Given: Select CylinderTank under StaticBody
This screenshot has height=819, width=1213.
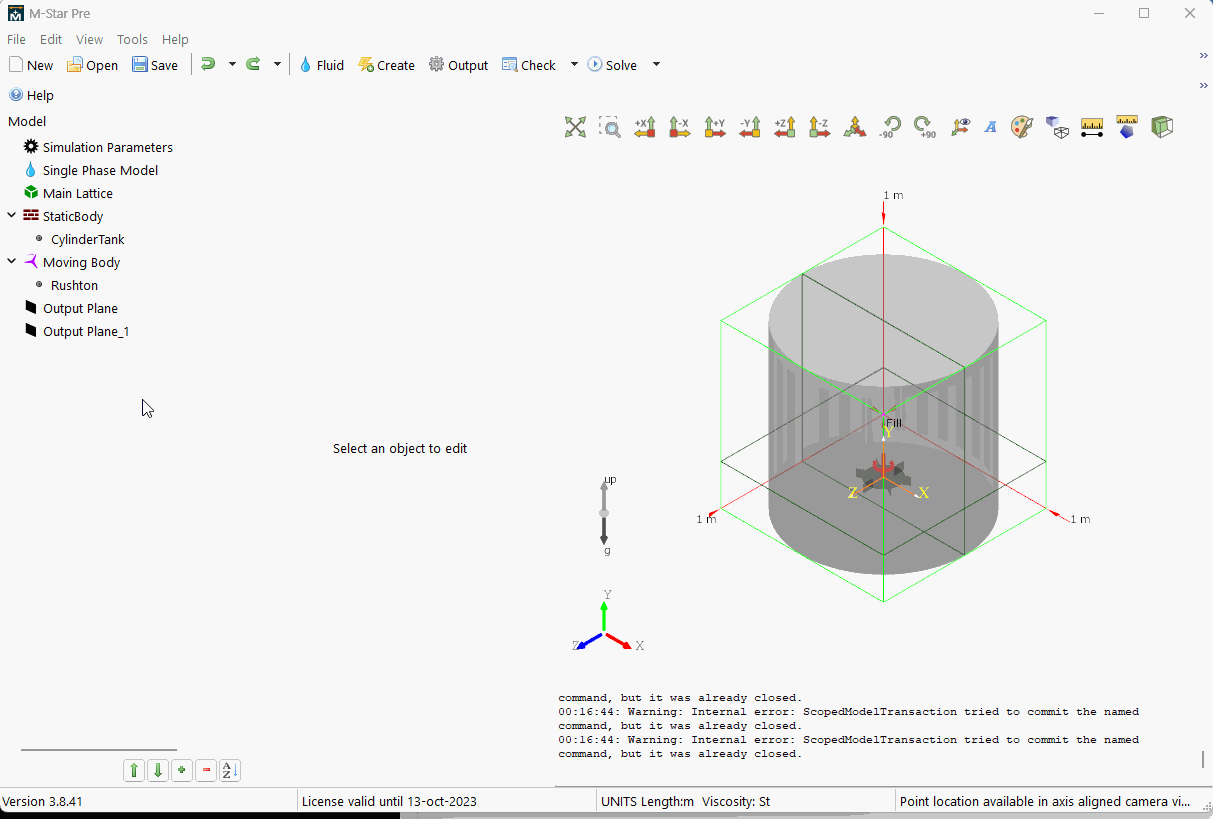Looking at the screenshot, I should point(80,239).
